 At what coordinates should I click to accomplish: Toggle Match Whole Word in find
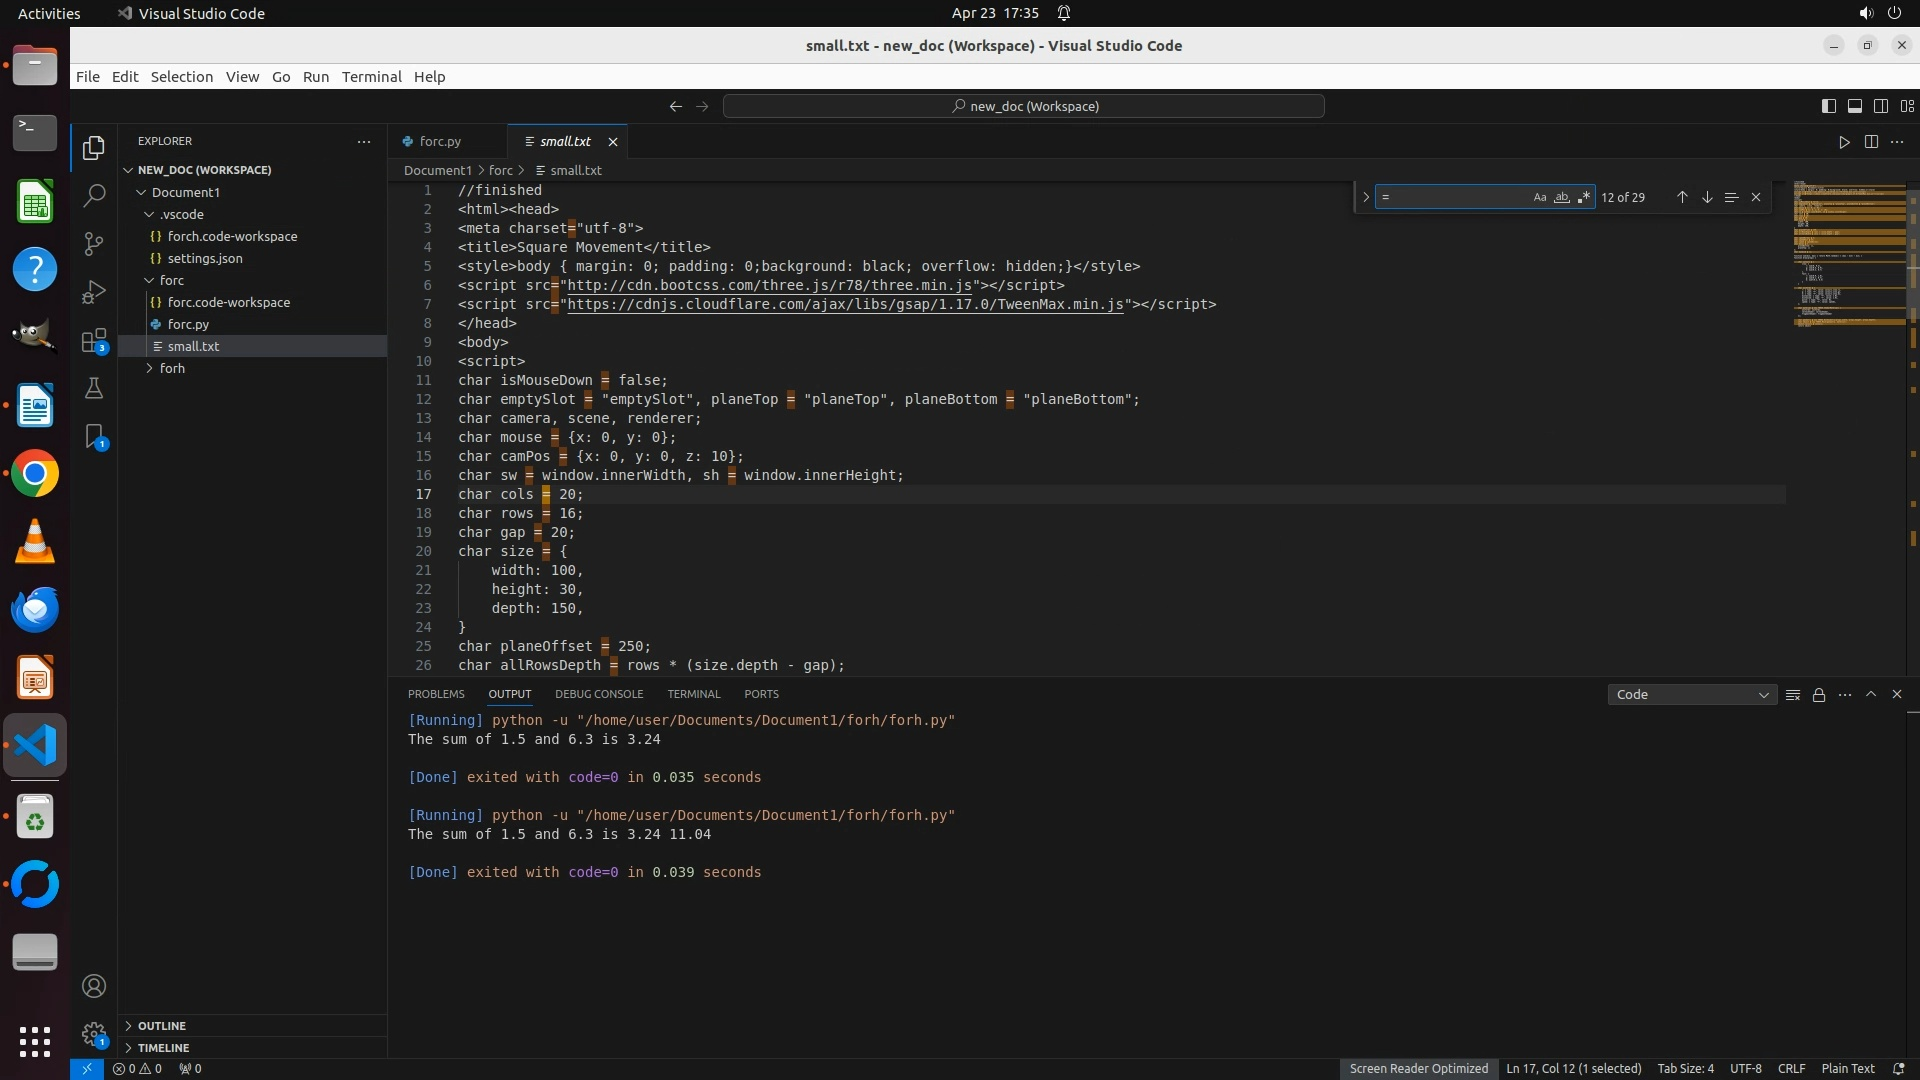tap(1561, 198)
